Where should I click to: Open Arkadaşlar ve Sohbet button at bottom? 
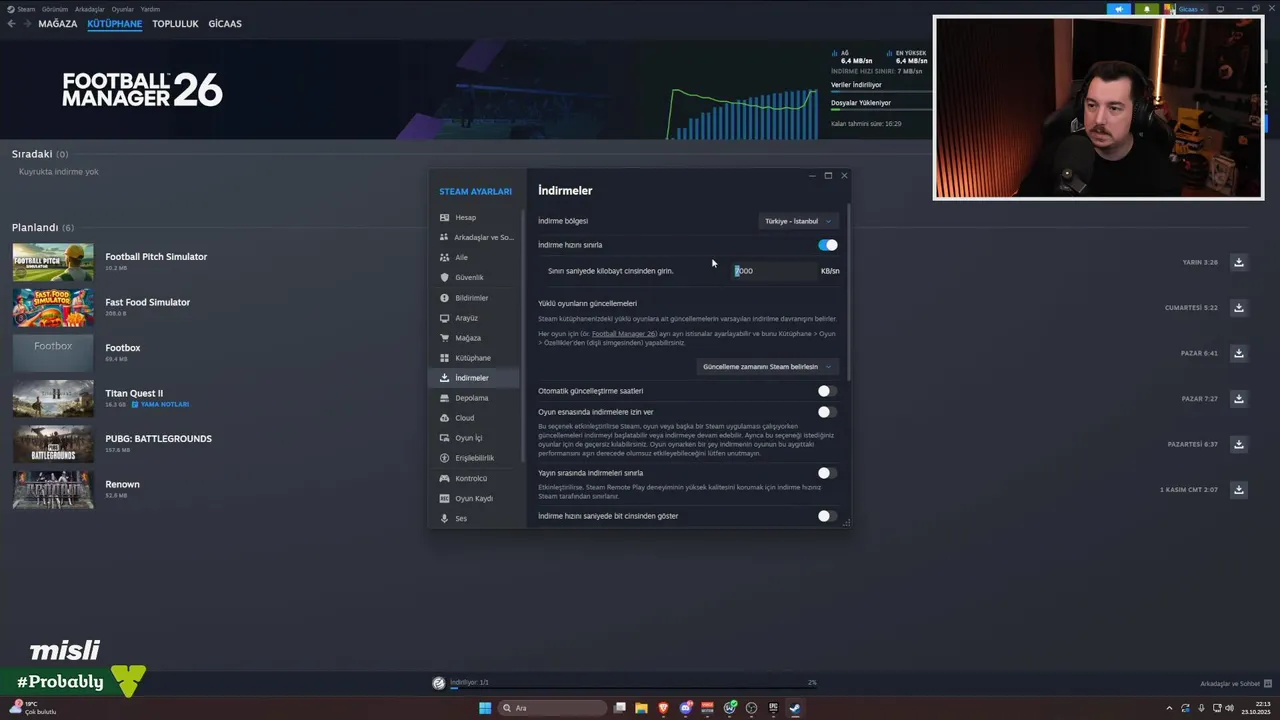[1235, 684]
